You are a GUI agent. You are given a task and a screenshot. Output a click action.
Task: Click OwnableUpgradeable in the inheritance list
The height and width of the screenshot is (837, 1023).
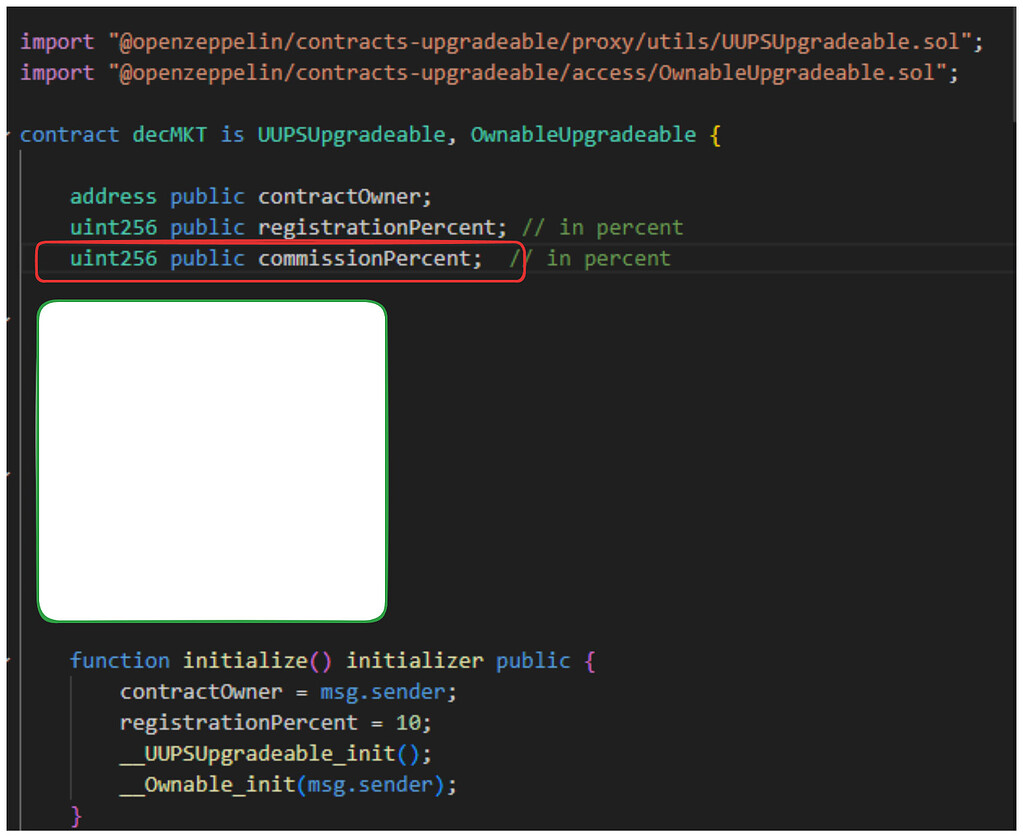coord(583,134)
